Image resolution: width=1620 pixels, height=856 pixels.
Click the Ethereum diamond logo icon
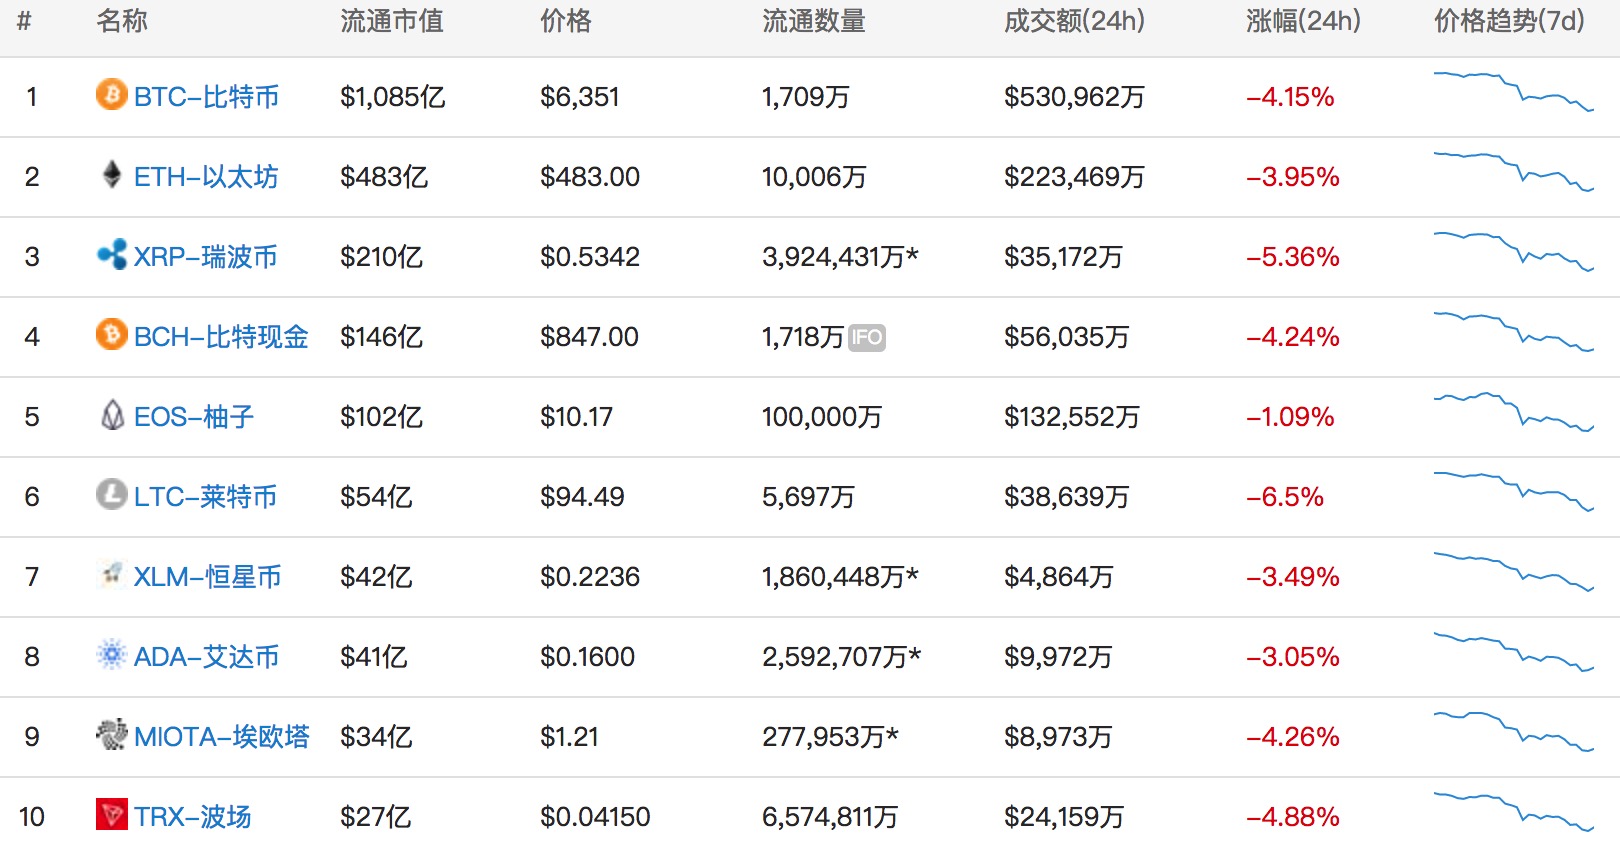pyautogui.click(x=112, y=174)
